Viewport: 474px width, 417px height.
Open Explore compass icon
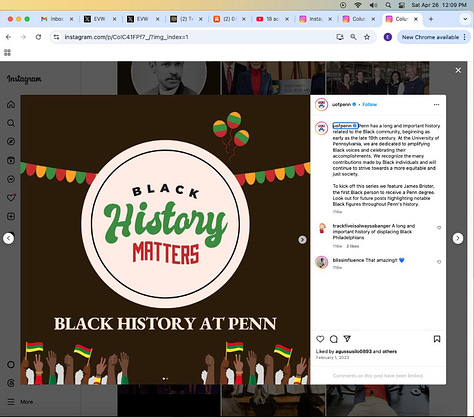pos(11,142)
